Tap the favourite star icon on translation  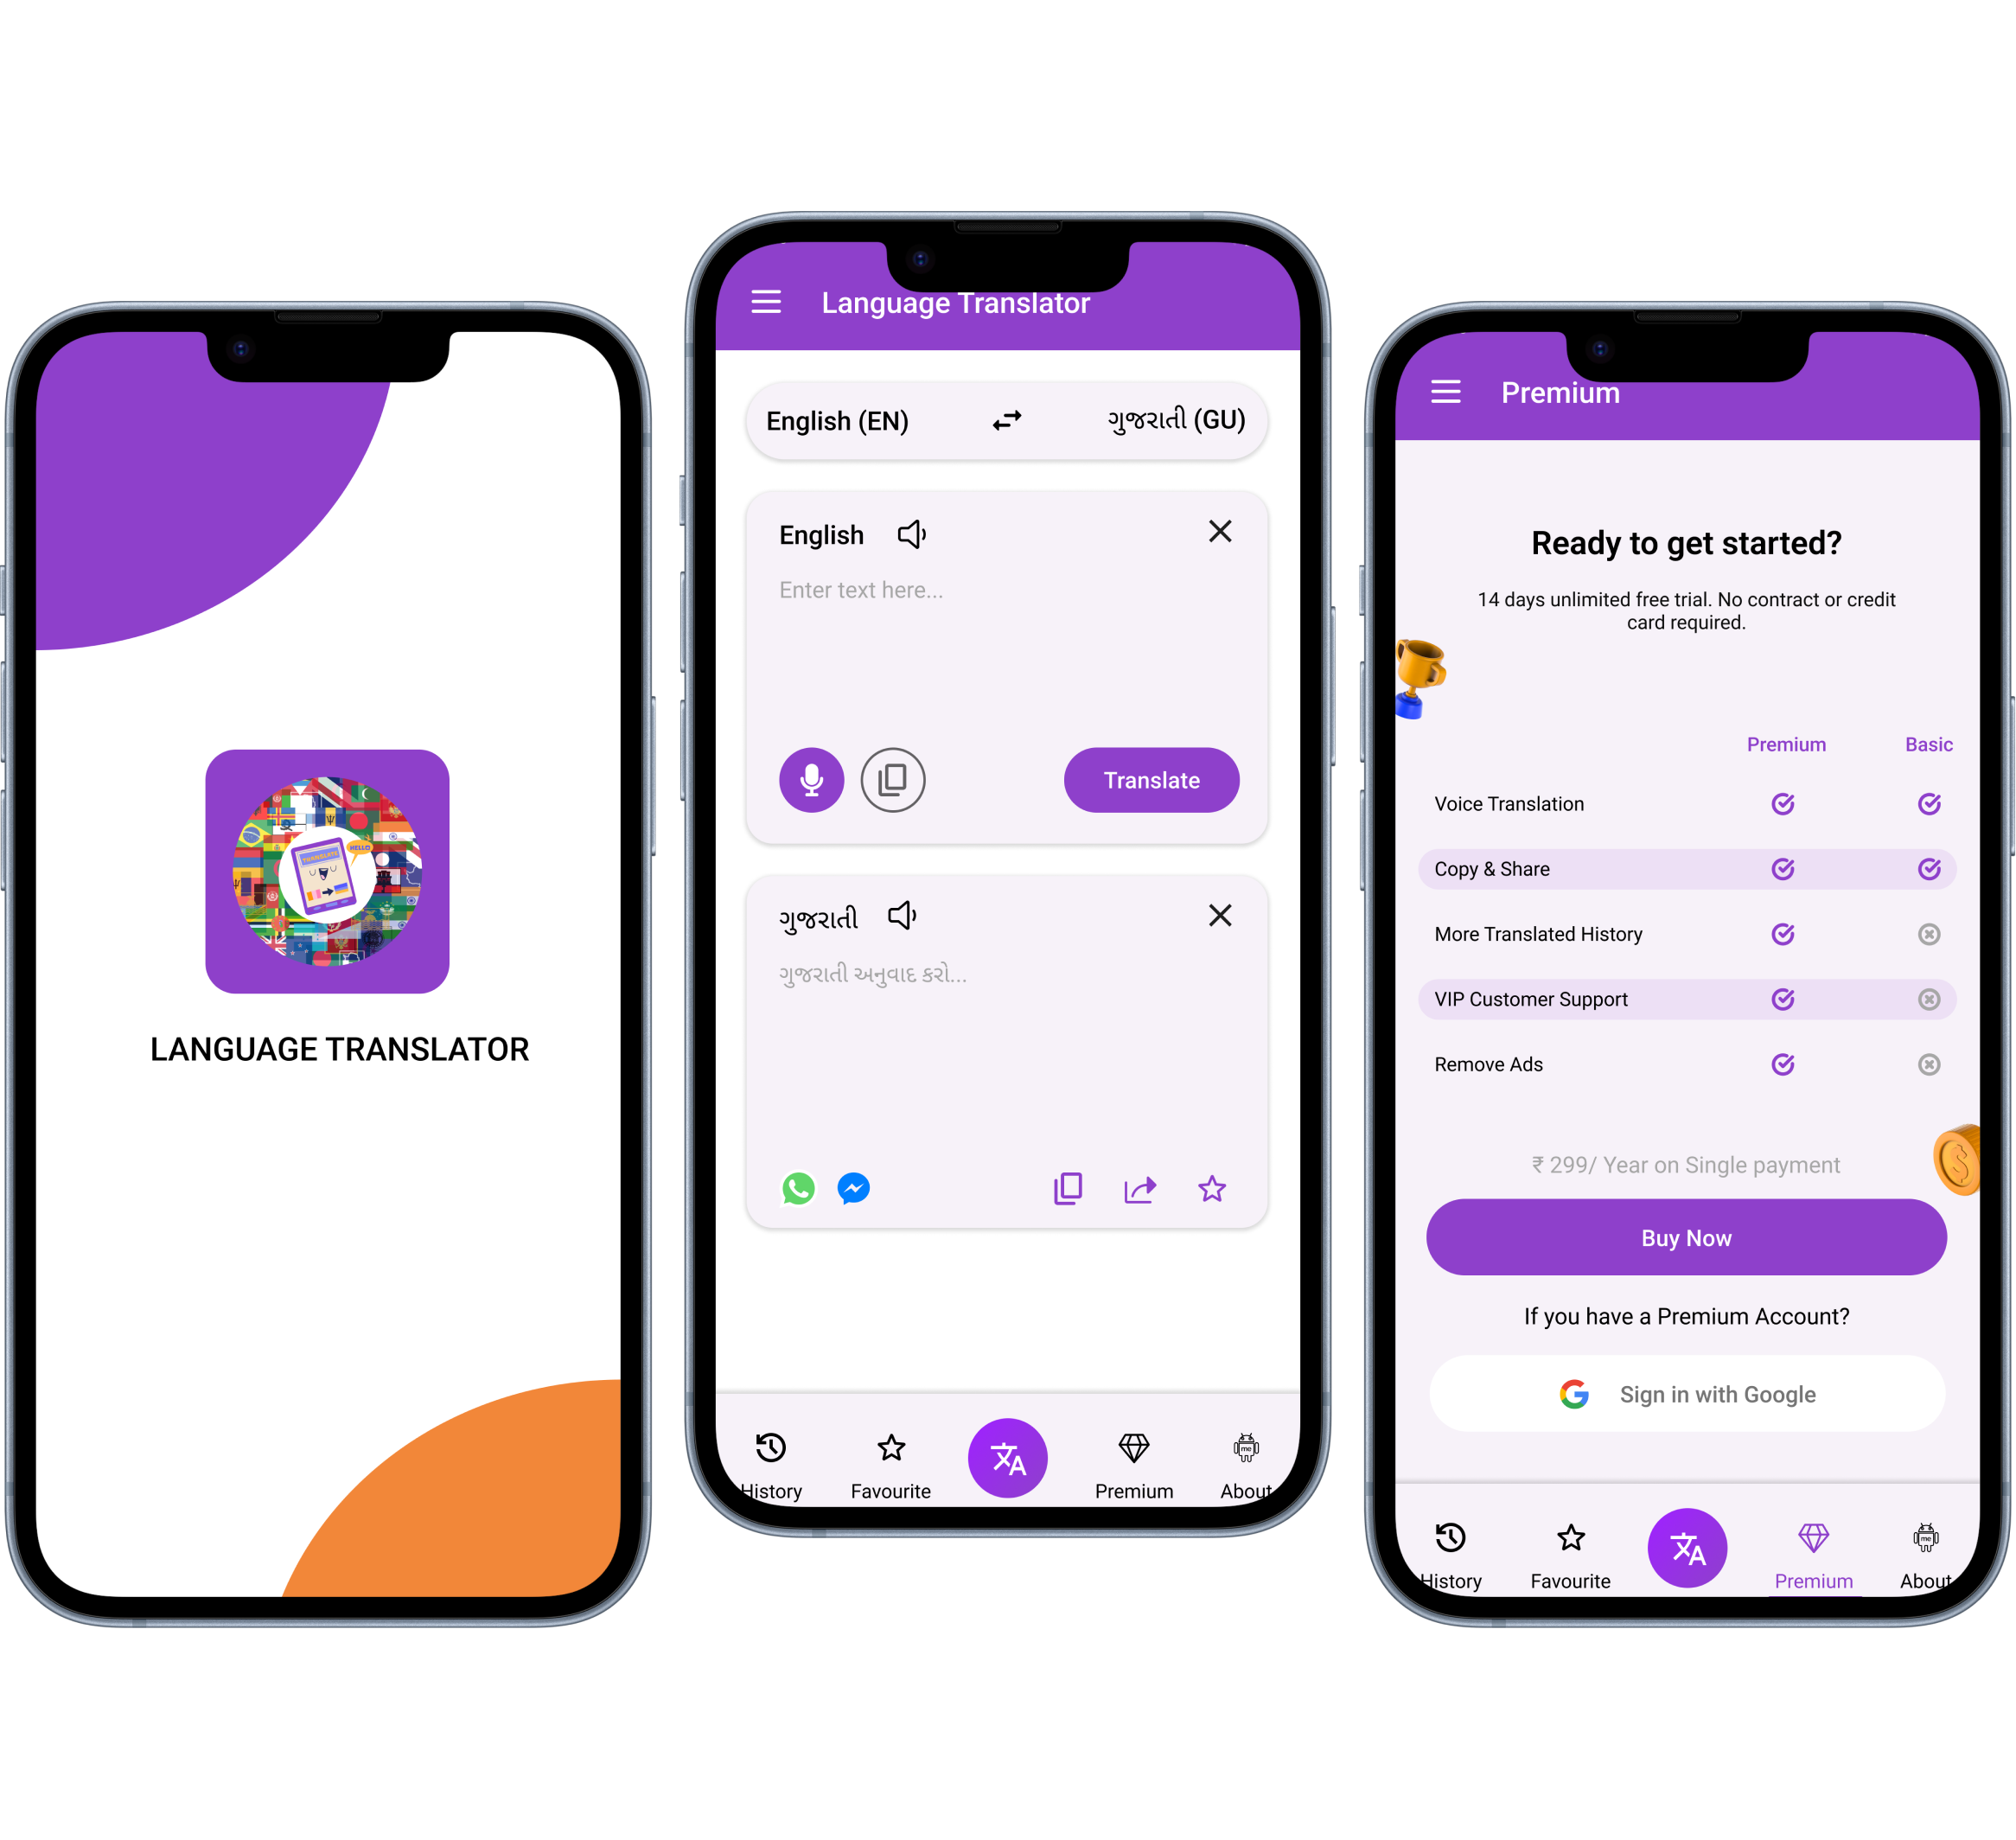click(x=1212, y=1187)
